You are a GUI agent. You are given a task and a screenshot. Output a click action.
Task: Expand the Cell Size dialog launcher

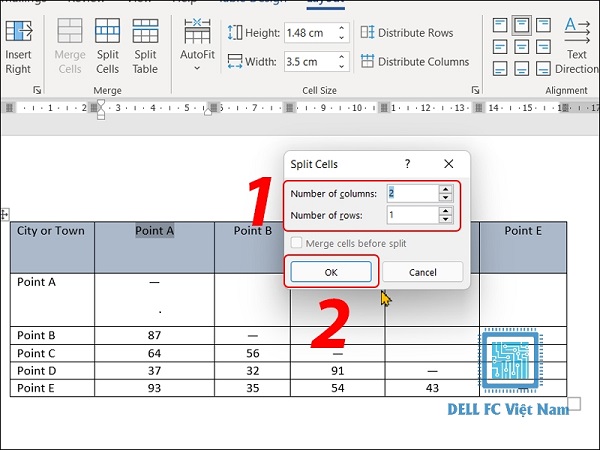tap(475, 90)
